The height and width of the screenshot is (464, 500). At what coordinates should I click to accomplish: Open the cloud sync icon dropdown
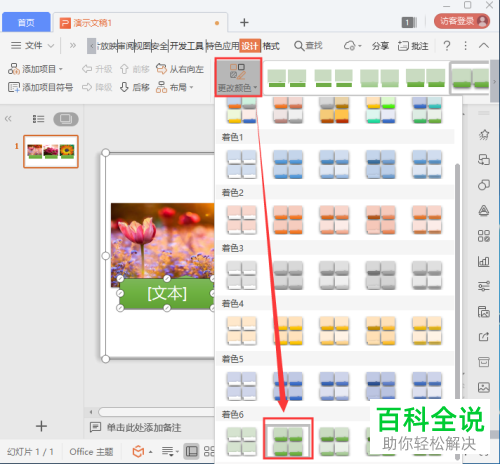coord(352,46)
